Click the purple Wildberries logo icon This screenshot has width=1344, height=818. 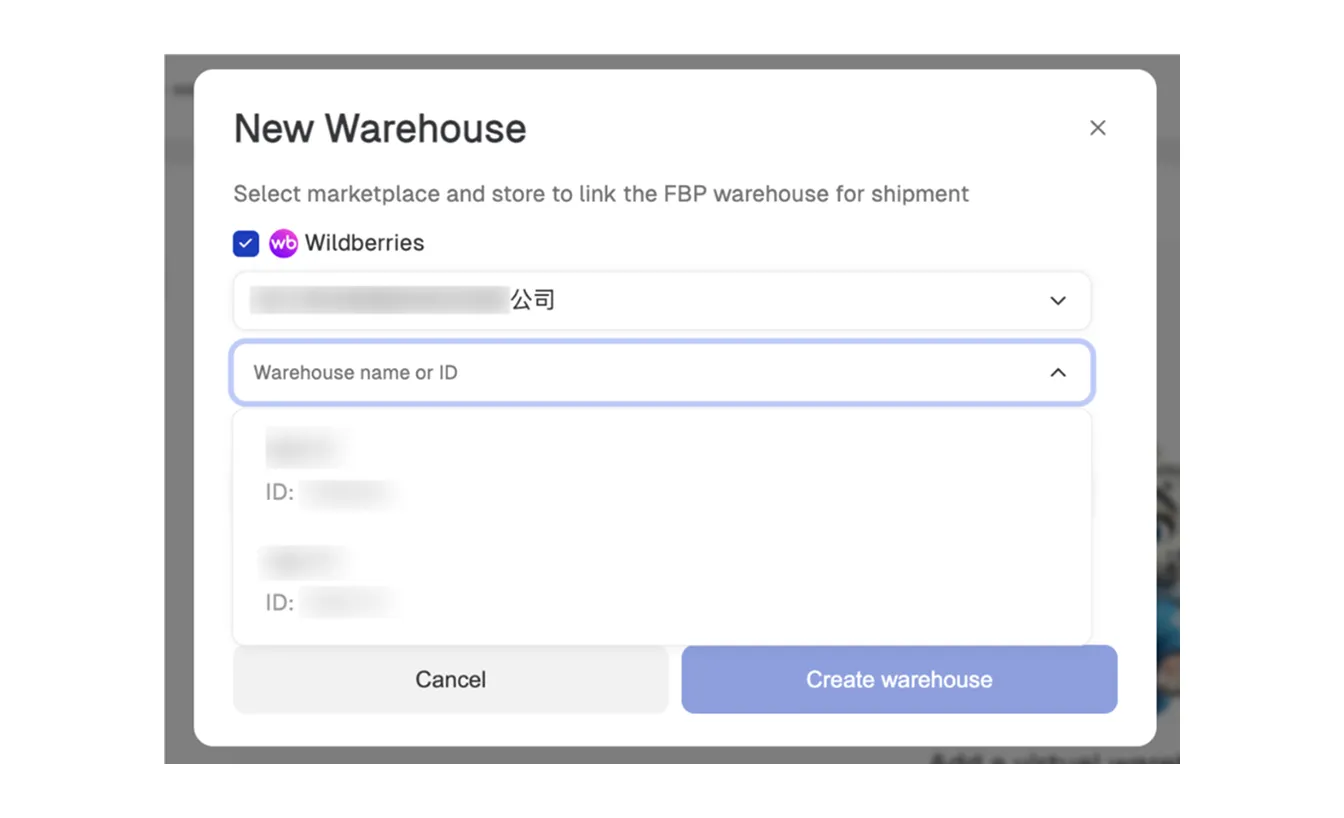pyautogui.click(x=283, y=243)
